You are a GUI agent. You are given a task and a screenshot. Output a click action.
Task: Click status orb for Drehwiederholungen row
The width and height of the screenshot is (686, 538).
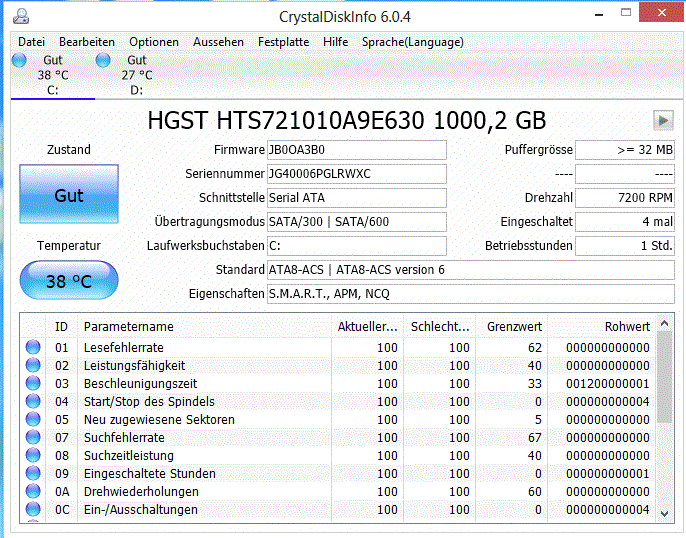33,491
